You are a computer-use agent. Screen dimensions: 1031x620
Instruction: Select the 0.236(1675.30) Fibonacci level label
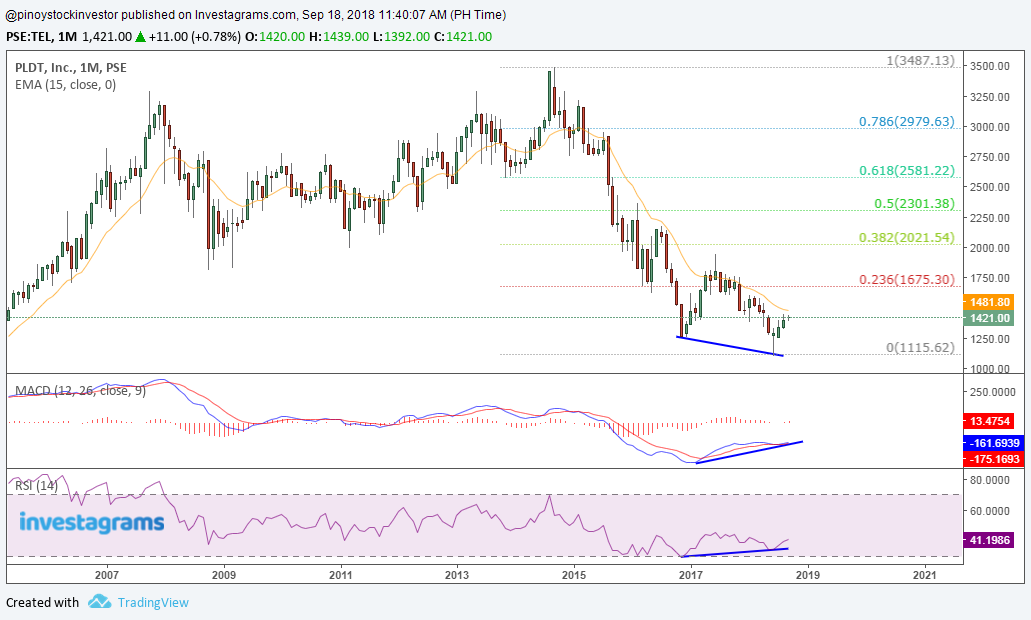pos(906,279)
